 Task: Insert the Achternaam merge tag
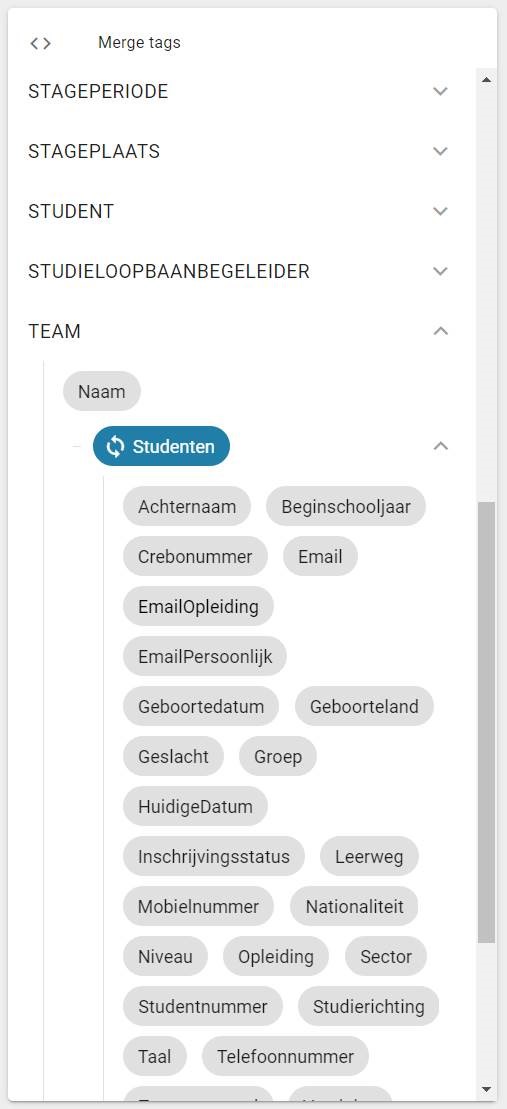click(187, 506)
